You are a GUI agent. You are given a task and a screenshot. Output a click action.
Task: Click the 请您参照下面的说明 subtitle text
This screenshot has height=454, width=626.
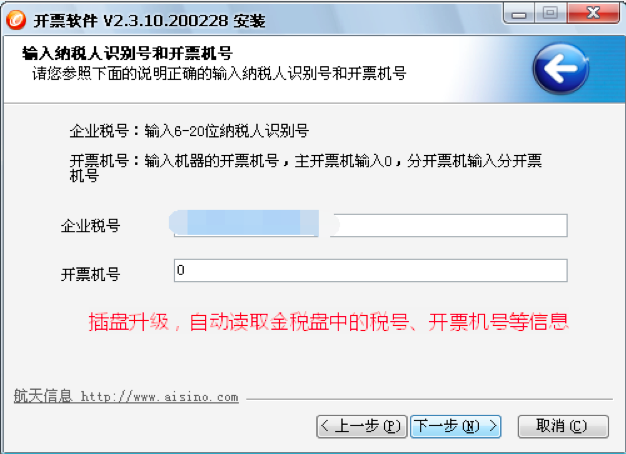click(219, 73)
